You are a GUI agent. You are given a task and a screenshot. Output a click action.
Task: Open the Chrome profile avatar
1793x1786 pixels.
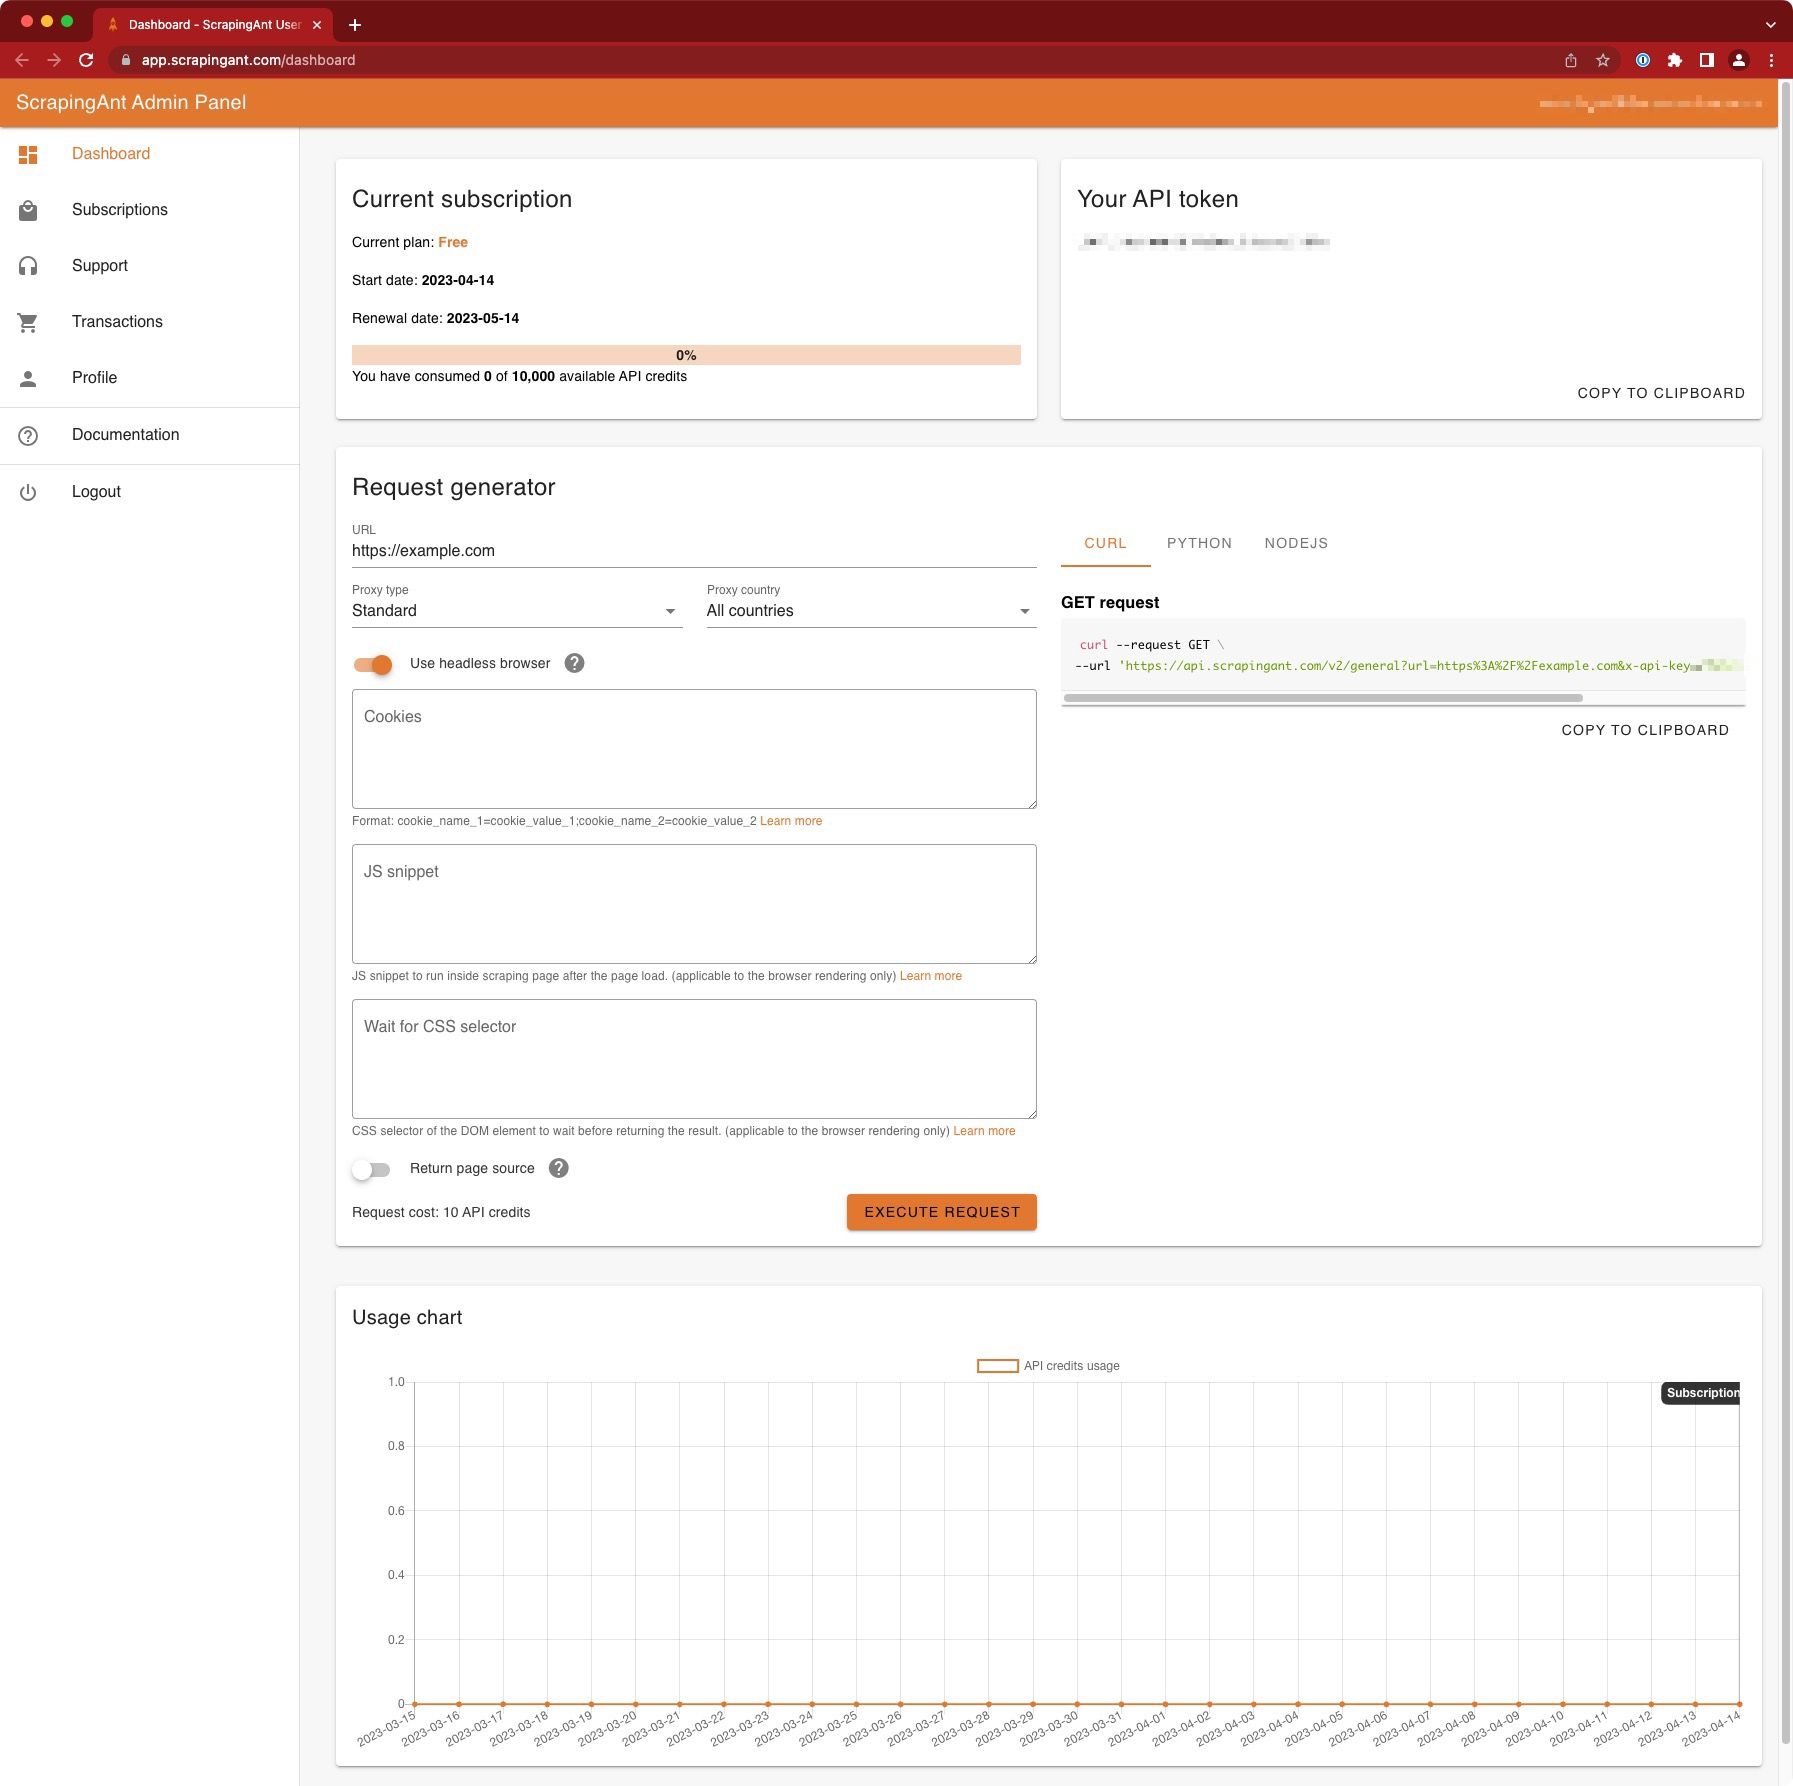[x=1739, y=60]
